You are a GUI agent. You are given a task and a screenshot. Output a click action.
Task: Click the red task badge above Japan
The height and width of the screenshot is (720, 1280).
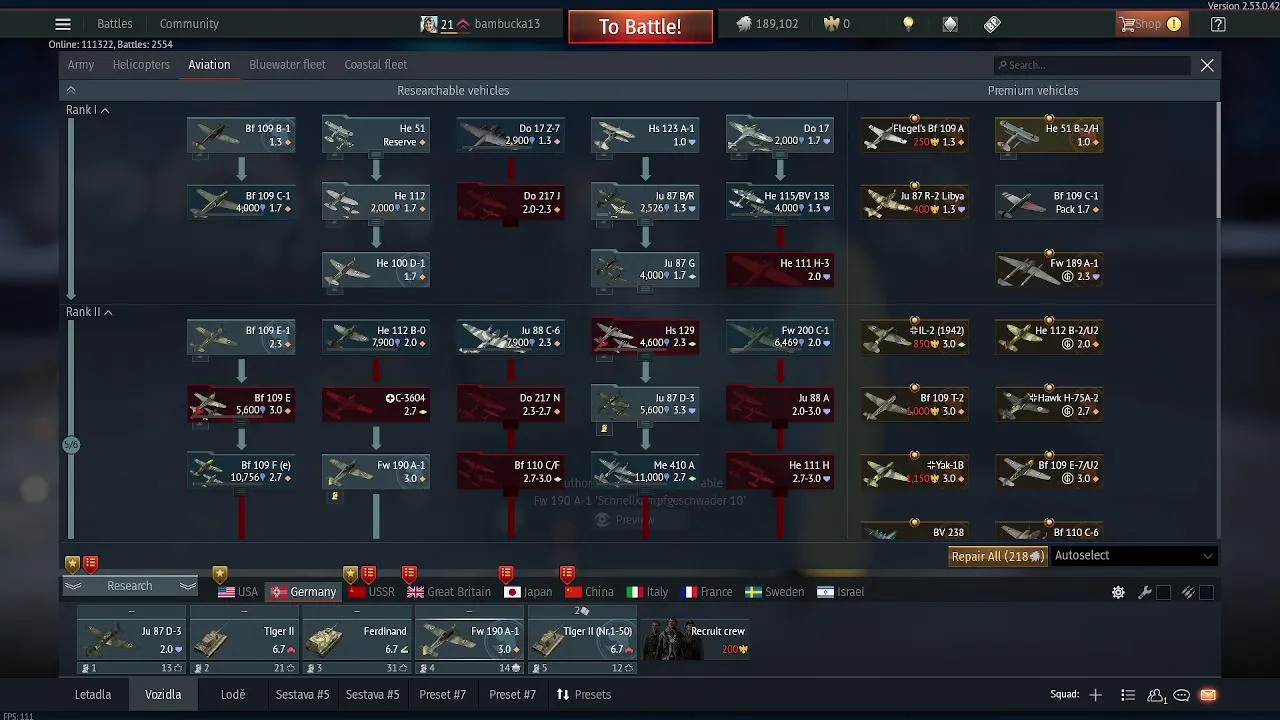[506, 574]
